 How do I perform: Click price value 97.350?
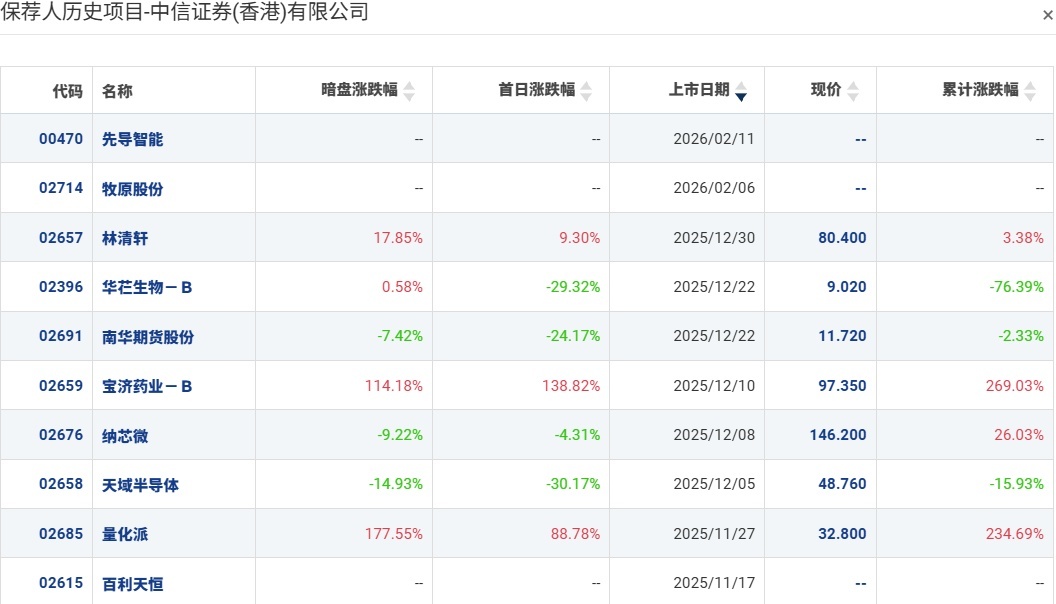pyautogui.click(x=842, y=386)
